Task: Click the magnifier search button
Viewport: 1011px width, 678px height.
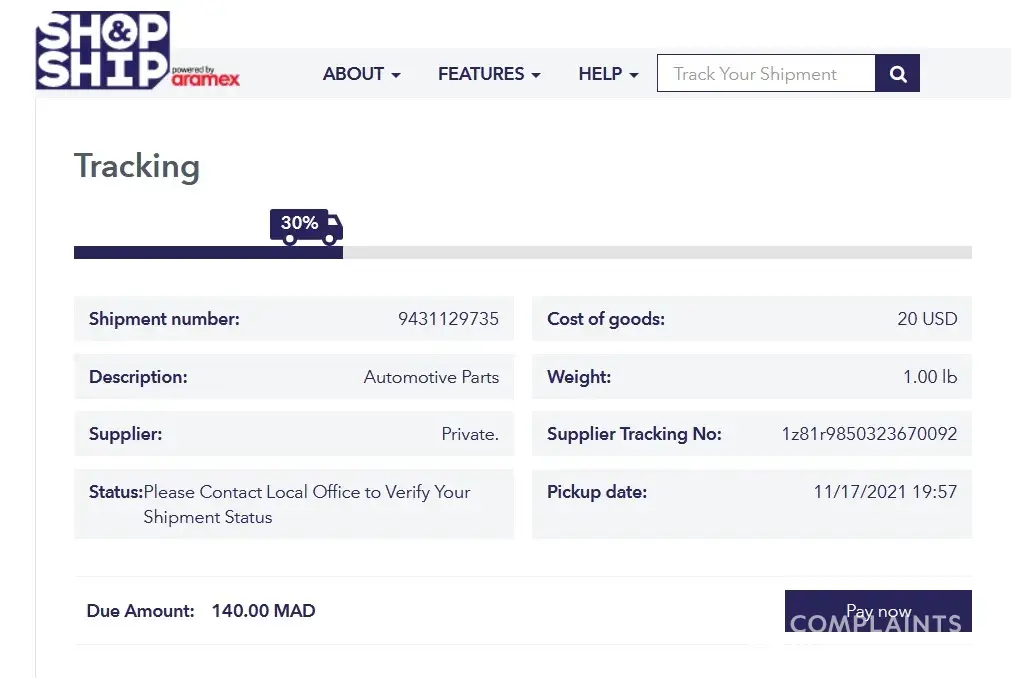Action: [x=897, y=74]
